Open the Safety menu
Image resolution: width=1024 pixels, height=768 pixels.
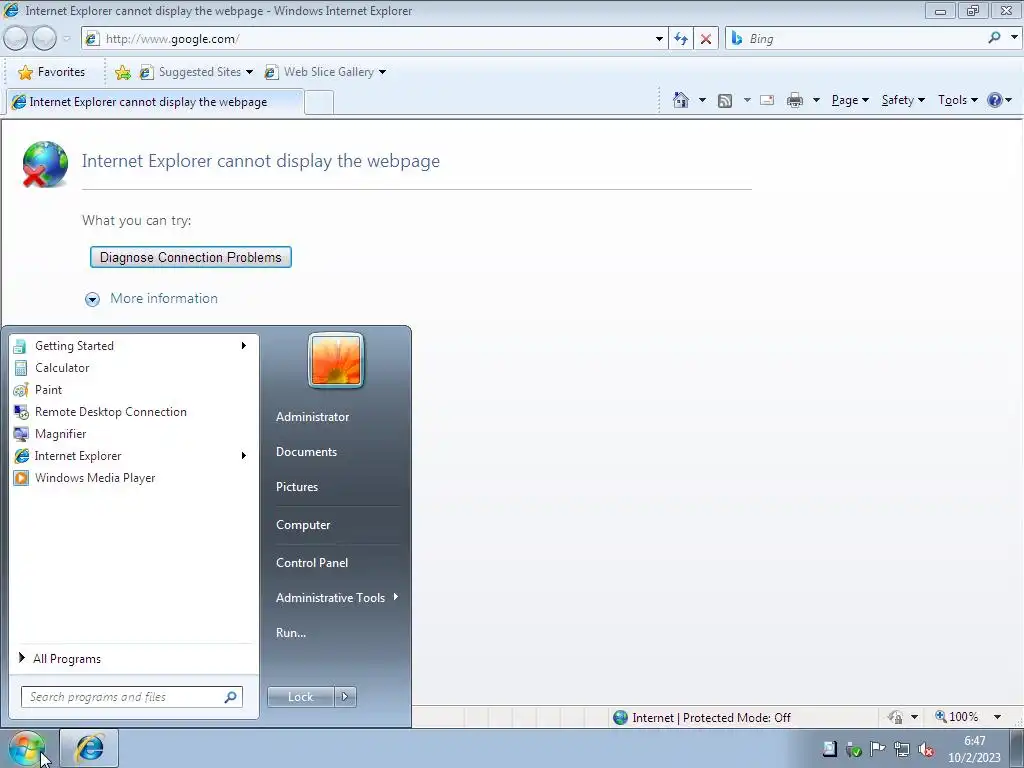point(903,100)
